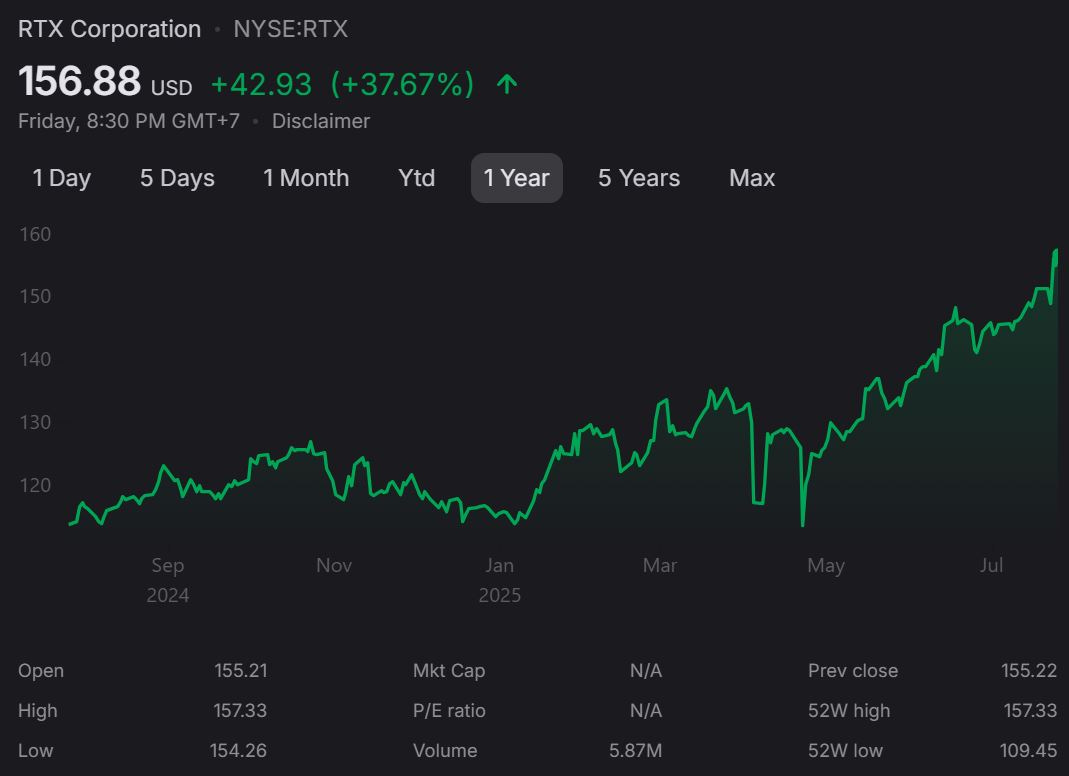Click the P/E ratio label
This screenshot has height=776, width=1069.
(x=449, y=711)
